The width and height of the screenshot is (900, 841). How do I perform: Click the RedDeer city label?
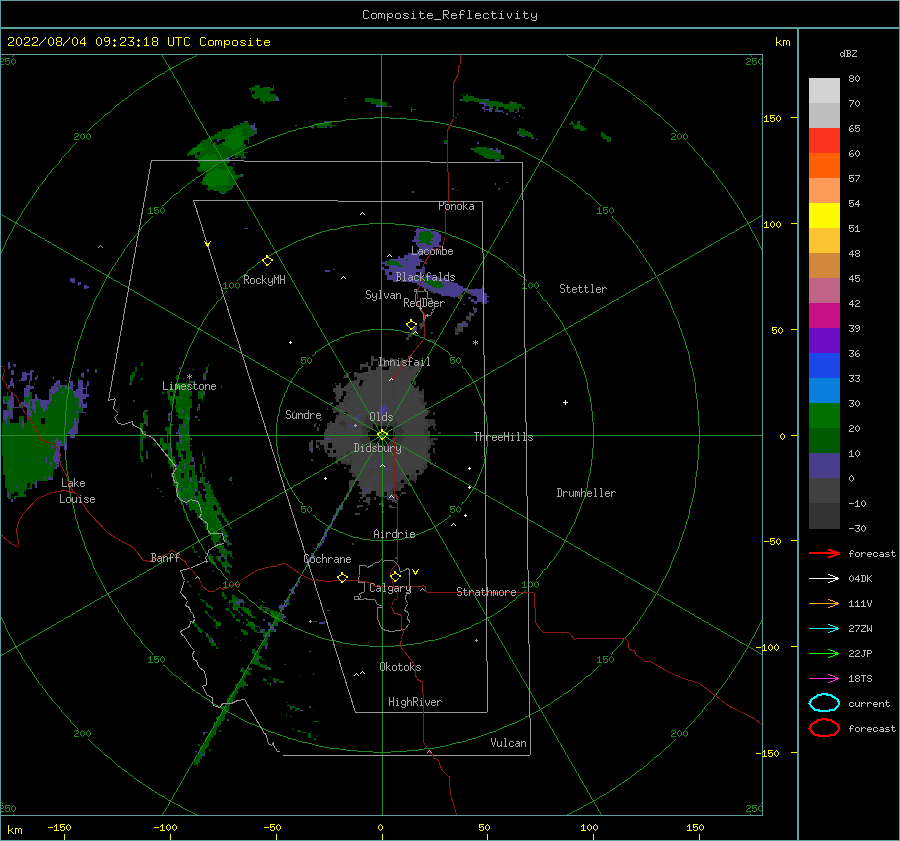click(x=424, y=303)
